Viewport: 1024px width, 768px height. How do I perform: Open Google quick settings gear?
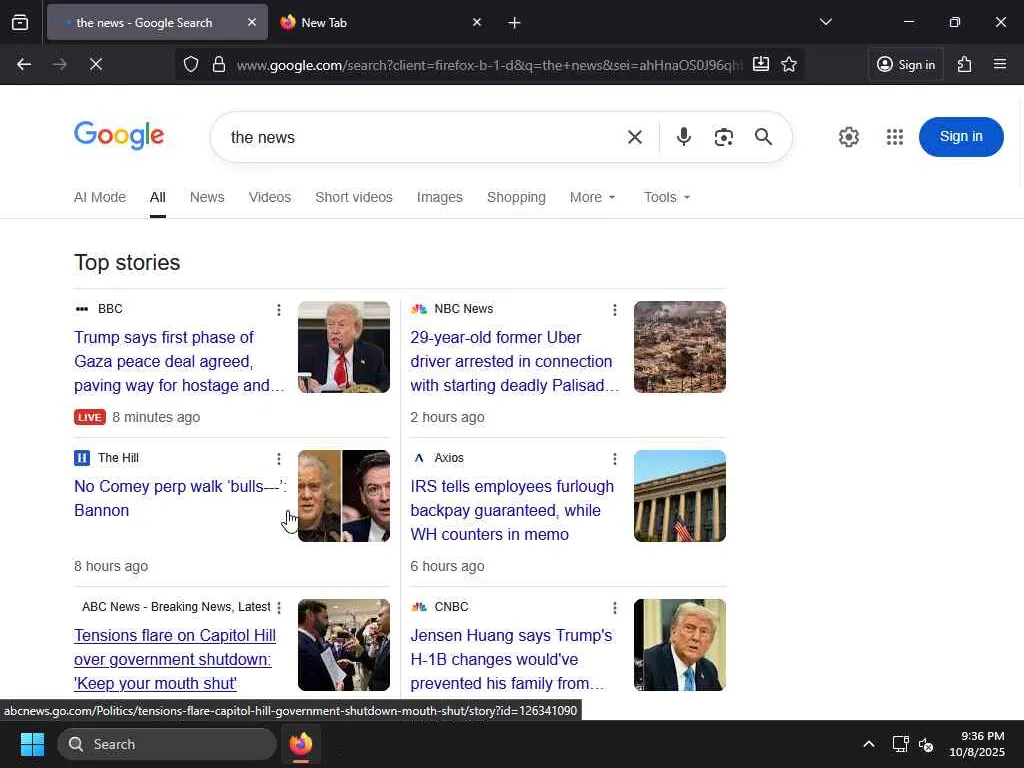(x=848, y=137)
